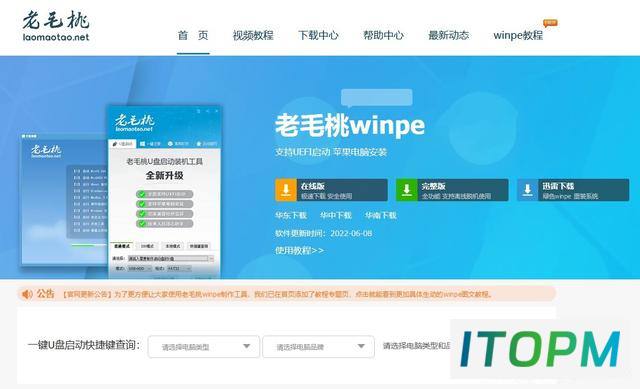Open the 请选择电脑类型 dropdown
Viewport: 640px width, 389px height.
coord(203,347)
